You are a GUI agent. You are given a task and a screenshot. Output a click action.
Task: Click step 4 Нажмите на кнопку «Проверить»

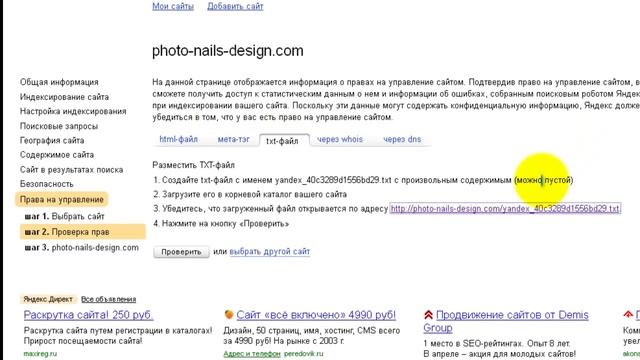click(x=221, y=224)
